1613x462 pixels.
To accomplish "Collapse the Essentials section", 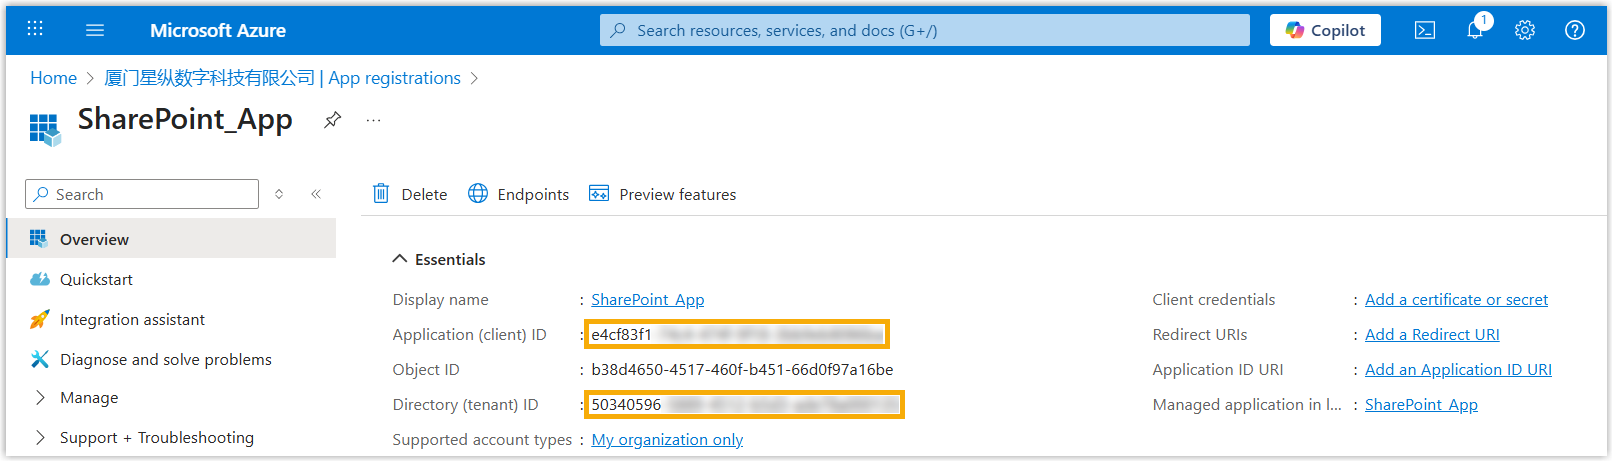I will 400,259.
